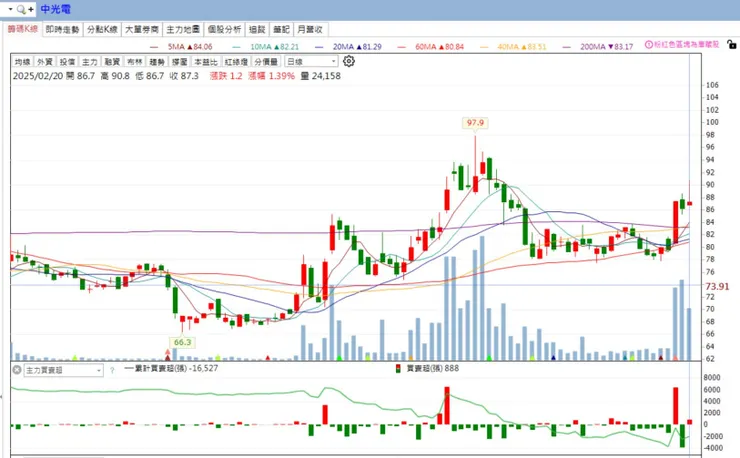
Task: Click the 量 24,158 volume readout
Action: click(x=320, y=76)
